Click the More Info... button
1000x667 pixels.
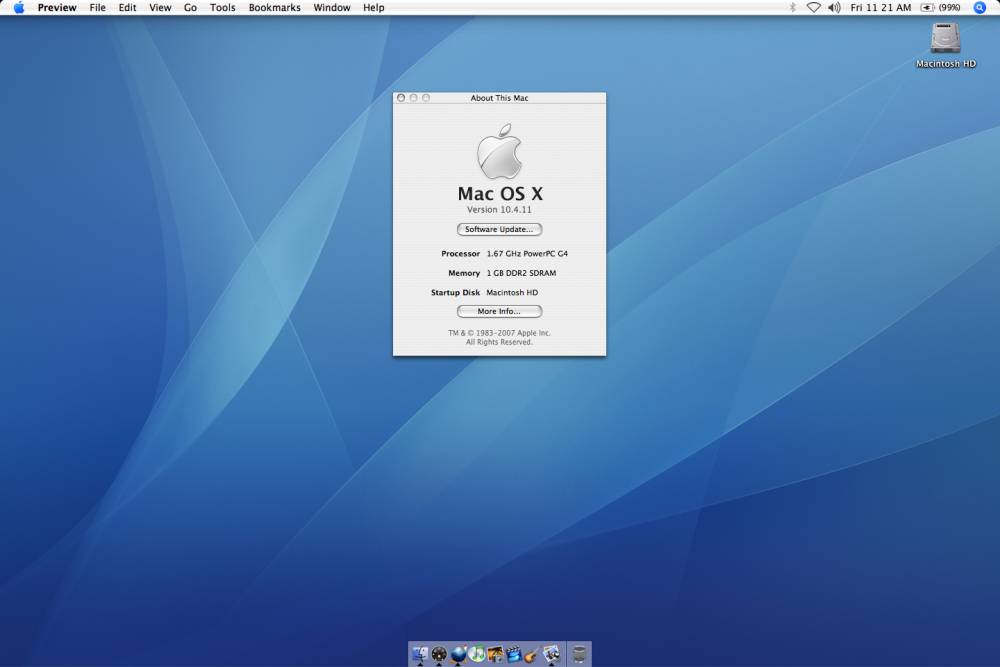pos(499,311)
